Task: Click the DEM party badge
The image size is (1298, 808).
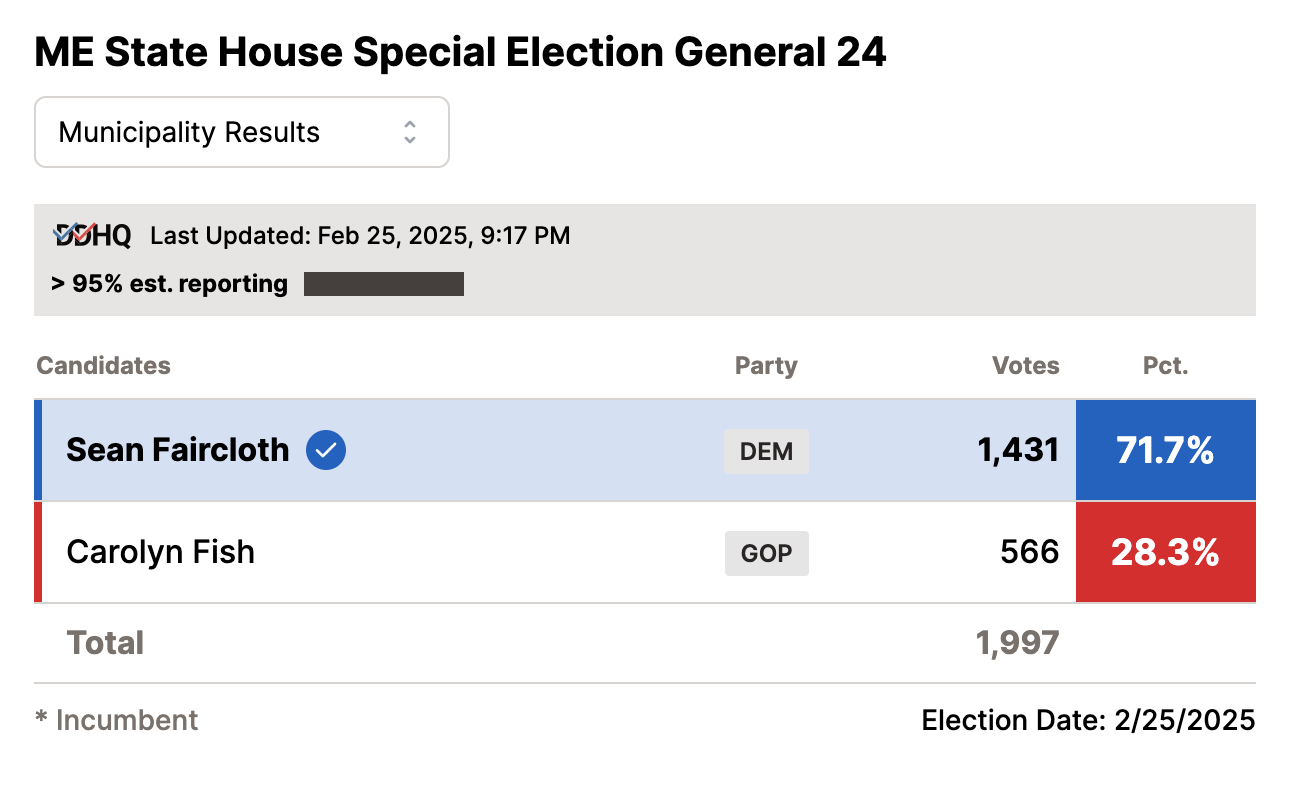Action: pos(767,451)
